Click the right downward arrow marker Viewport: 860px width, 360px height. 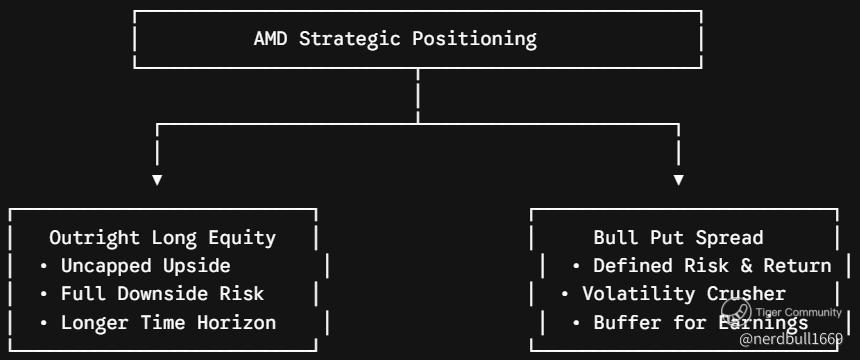(678, 180)
